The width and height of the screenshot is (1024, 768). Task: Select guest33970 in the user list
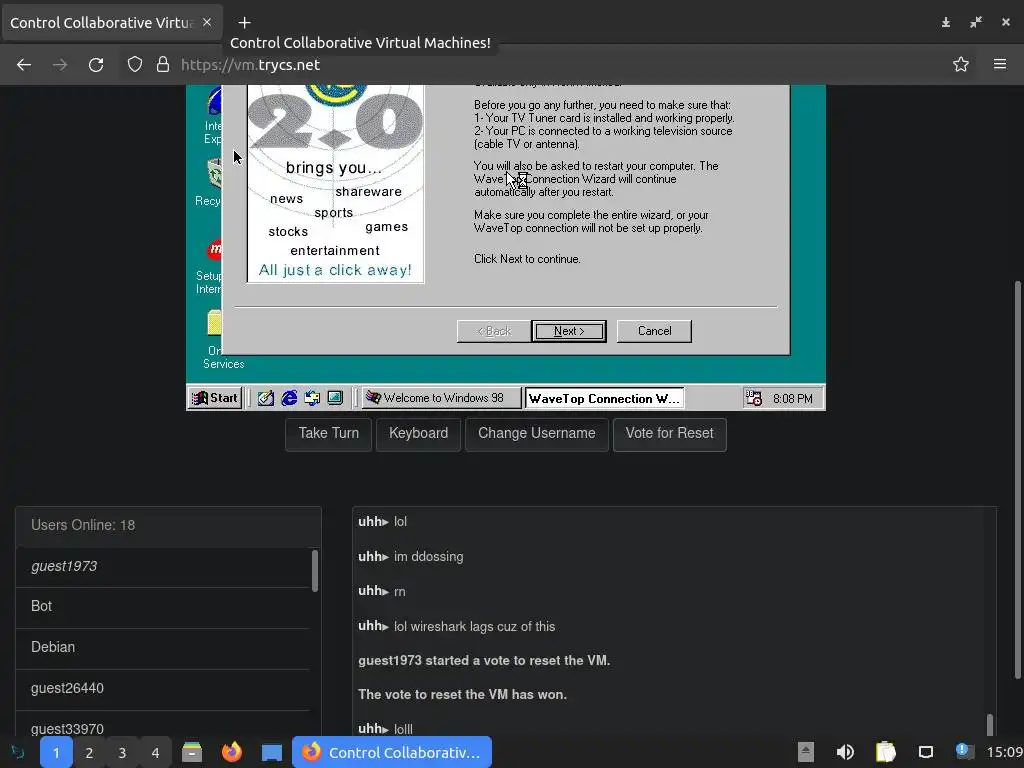(x=163, y=725)
